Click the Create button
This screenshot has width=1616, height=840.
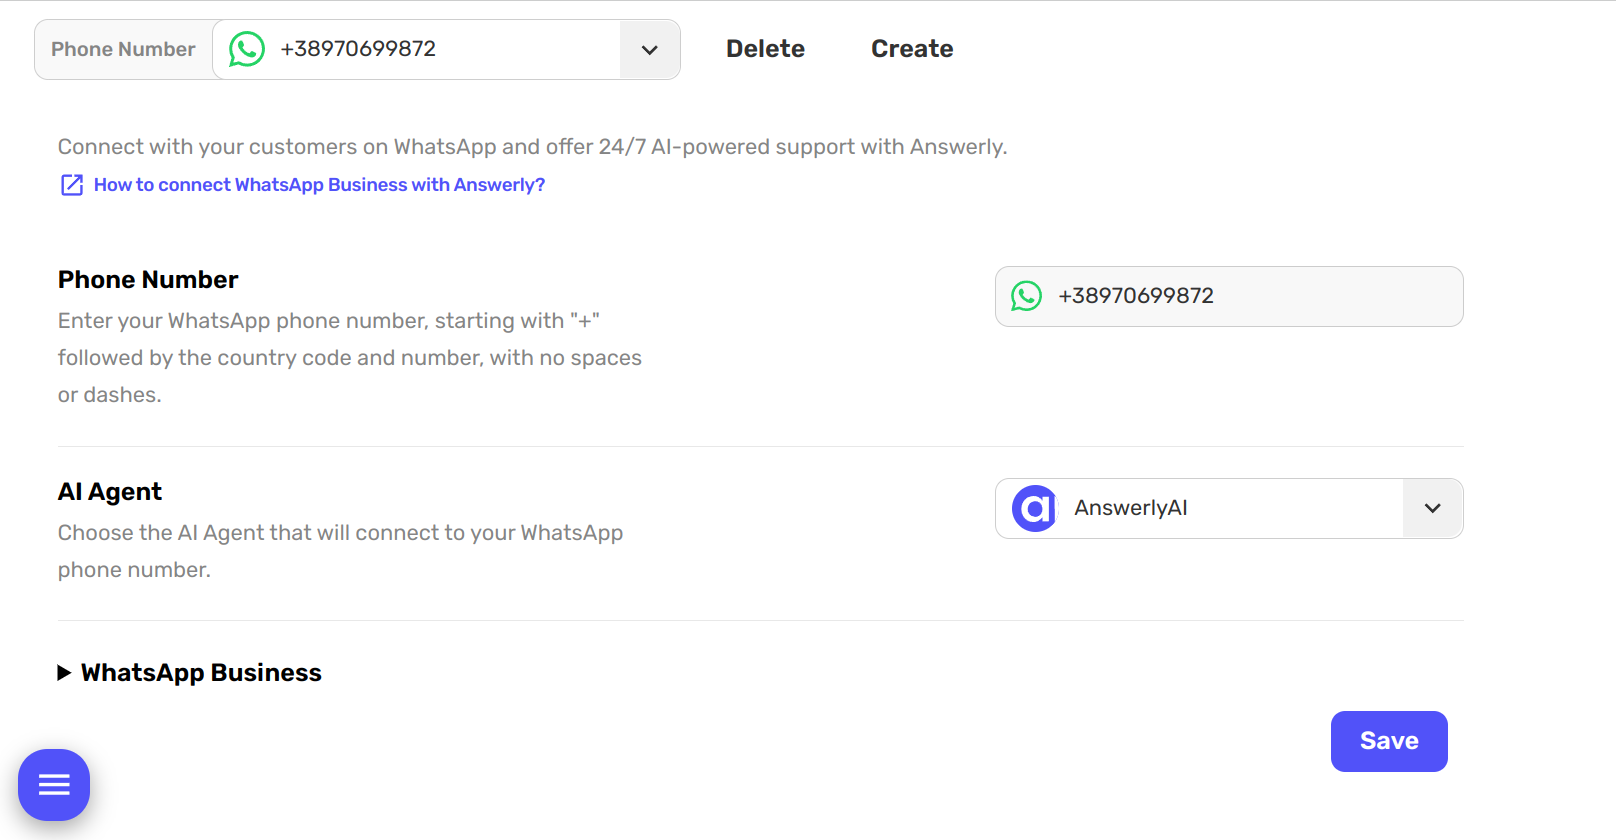(x=912, y=49)
